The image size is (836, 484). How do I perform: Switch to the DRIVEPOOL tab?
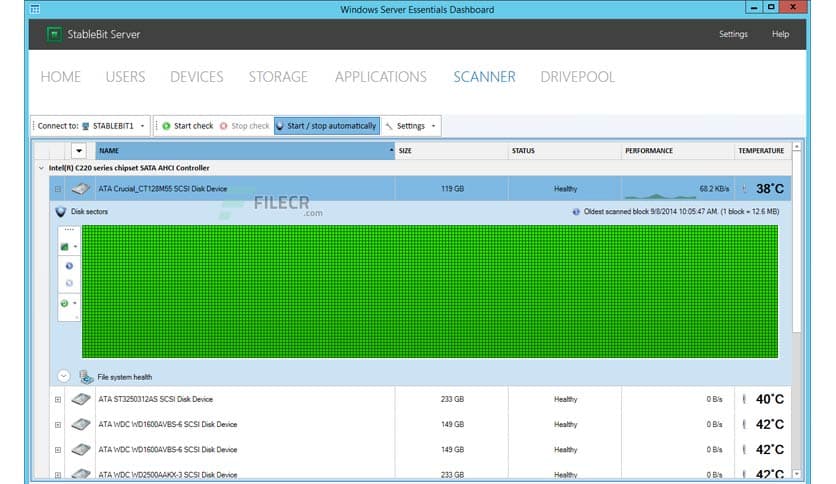point(578,77)
